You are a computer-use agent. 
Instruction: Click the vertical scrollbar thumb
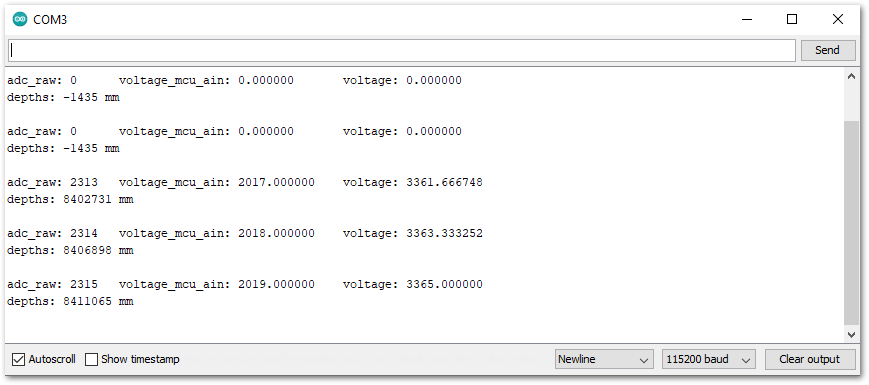(x=852, y=223)
